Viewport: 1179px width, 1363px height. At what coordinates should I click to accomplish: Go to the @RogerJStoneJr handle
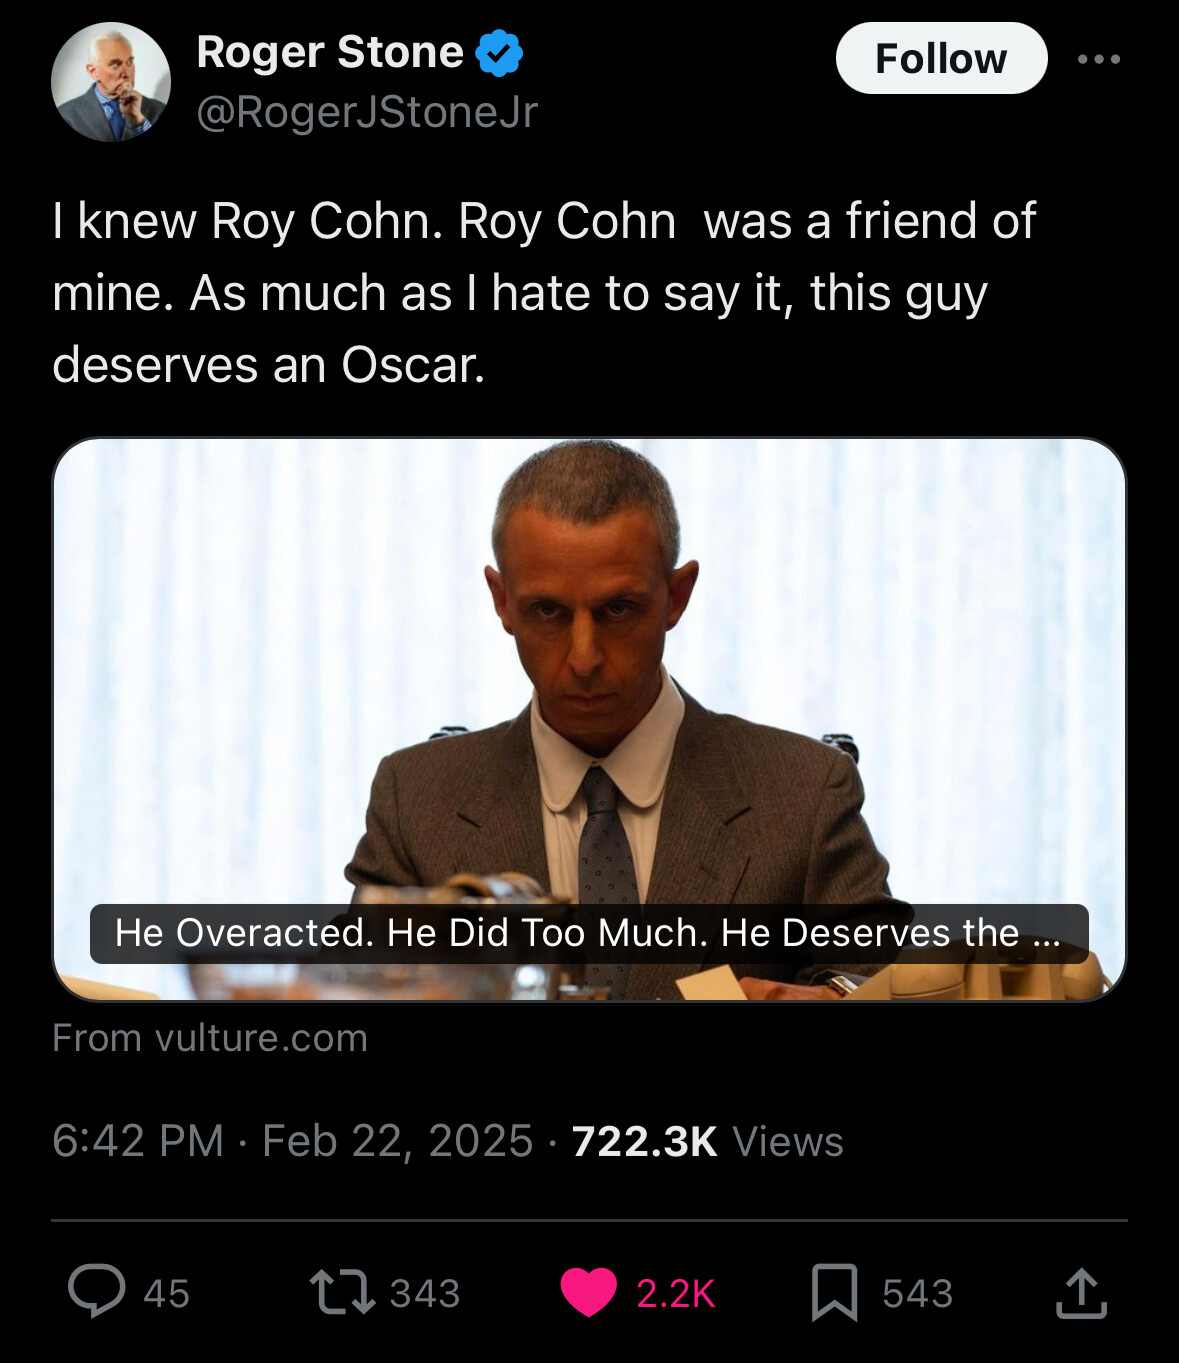(367, 112)
